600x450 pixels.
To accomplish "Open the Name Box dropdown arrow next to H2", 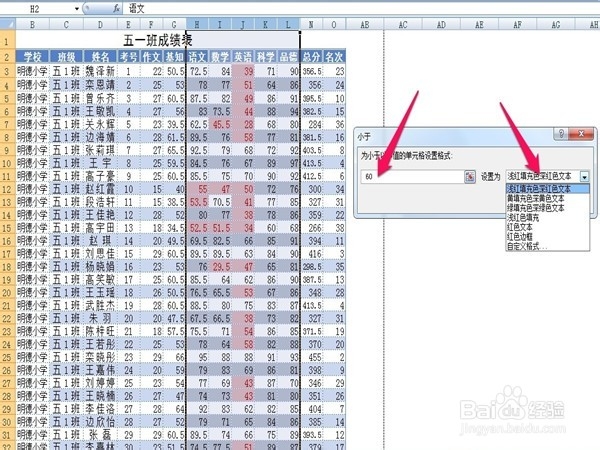I will [x=77, y=8].
